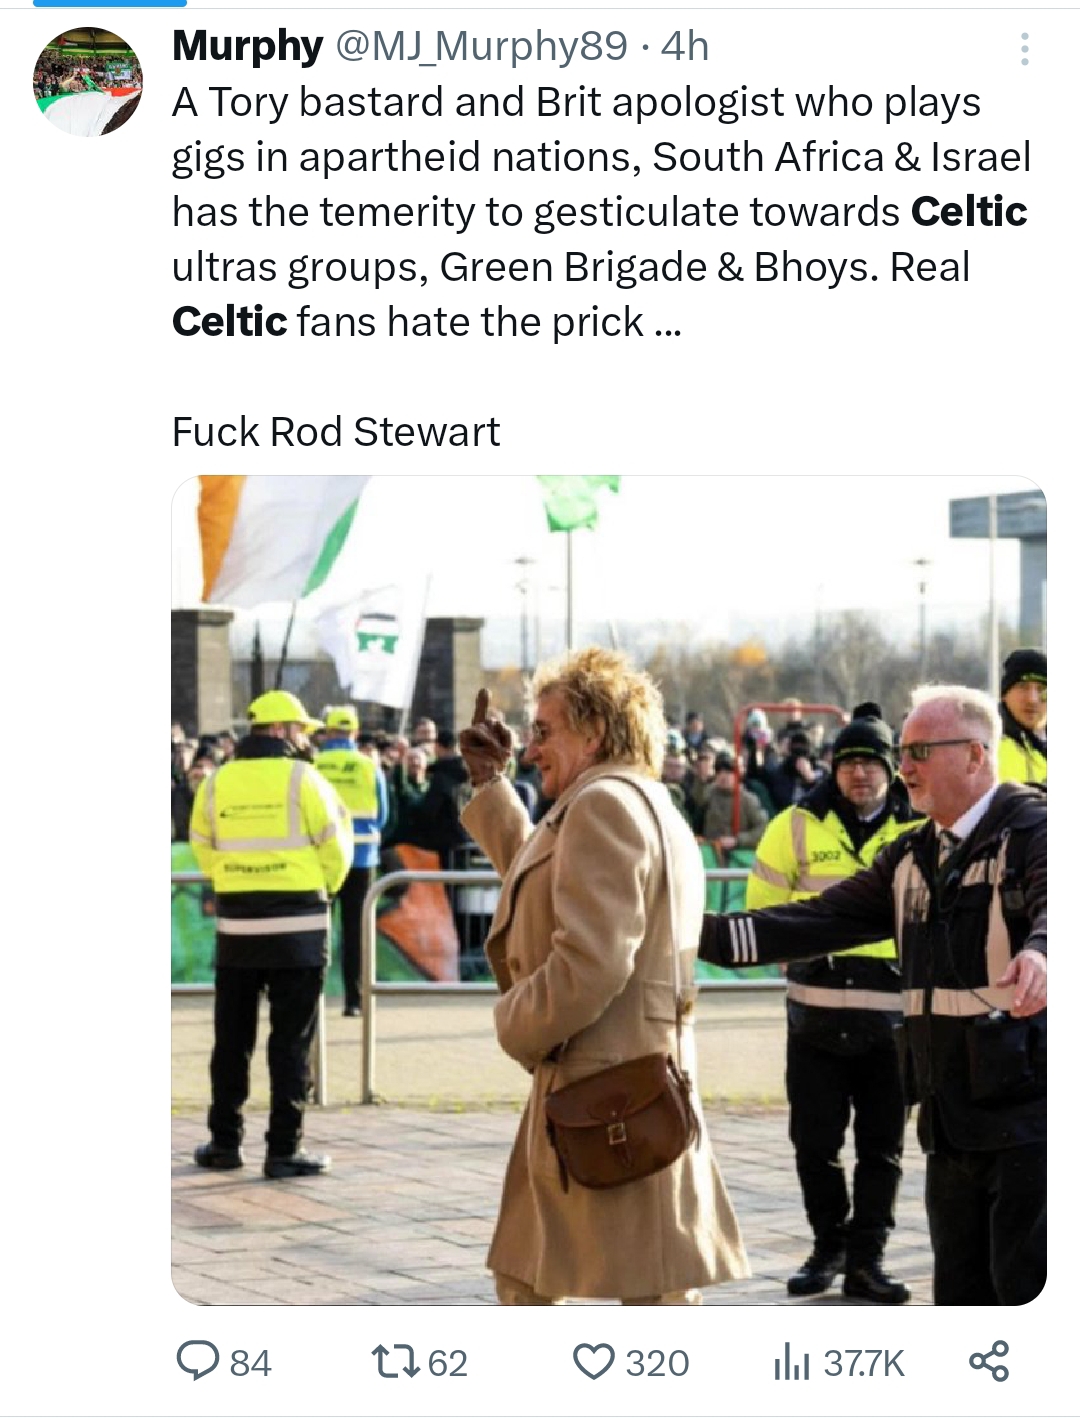Click the 4h timestamp
The width and height of the screenshot is (1080, 1418).
(685, 46)
